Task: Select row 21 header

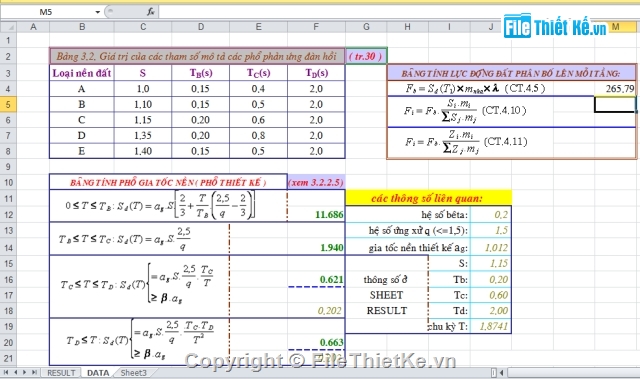Action: tap(8, 358)
